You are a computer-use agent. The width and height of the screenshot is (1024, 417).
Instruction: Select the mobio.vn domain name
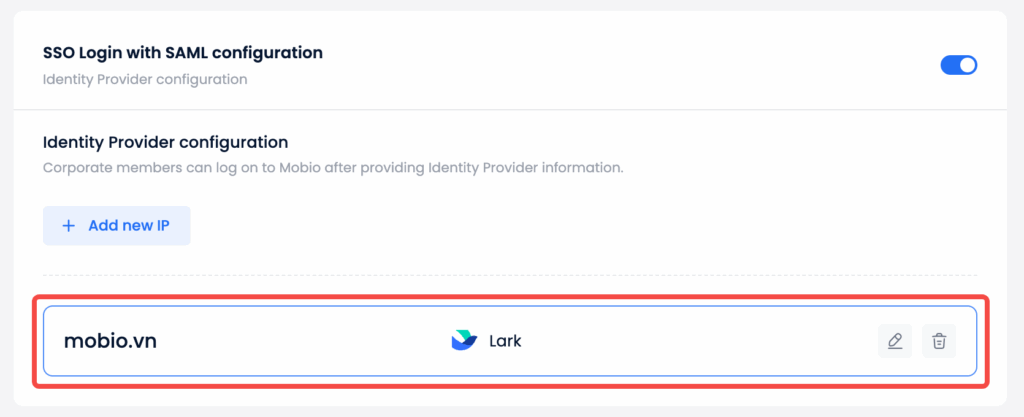(x=110, y=341)
